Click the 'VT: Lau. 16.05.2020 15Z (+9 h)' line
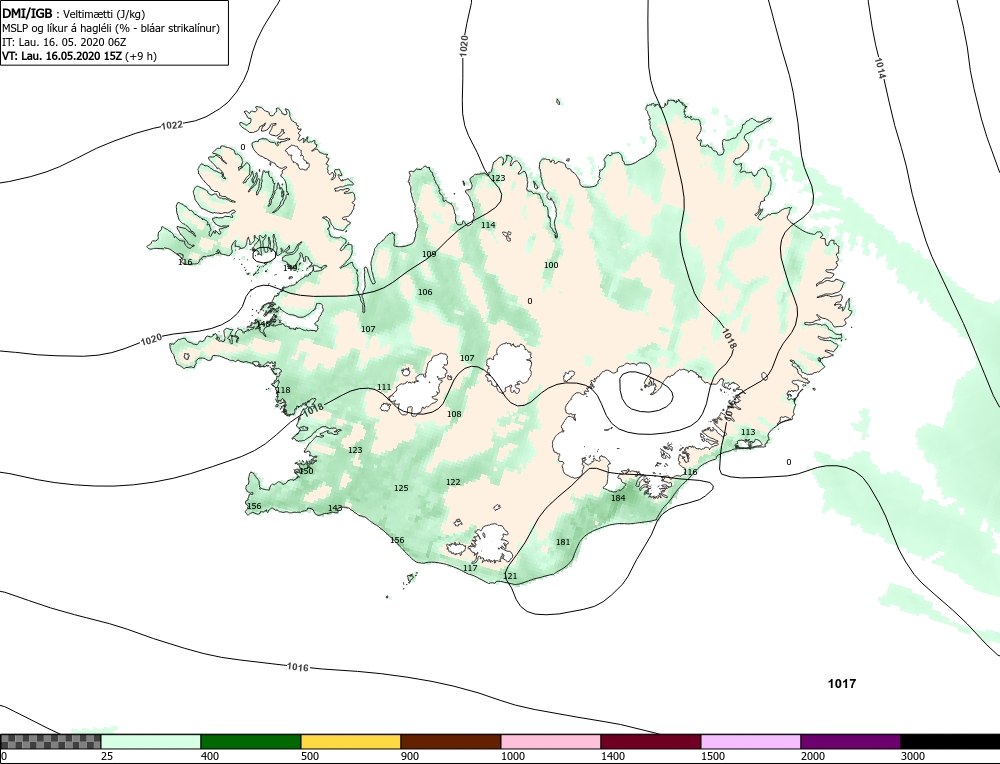Screen dimensions: 1000x764 click(x=80, y=55)
